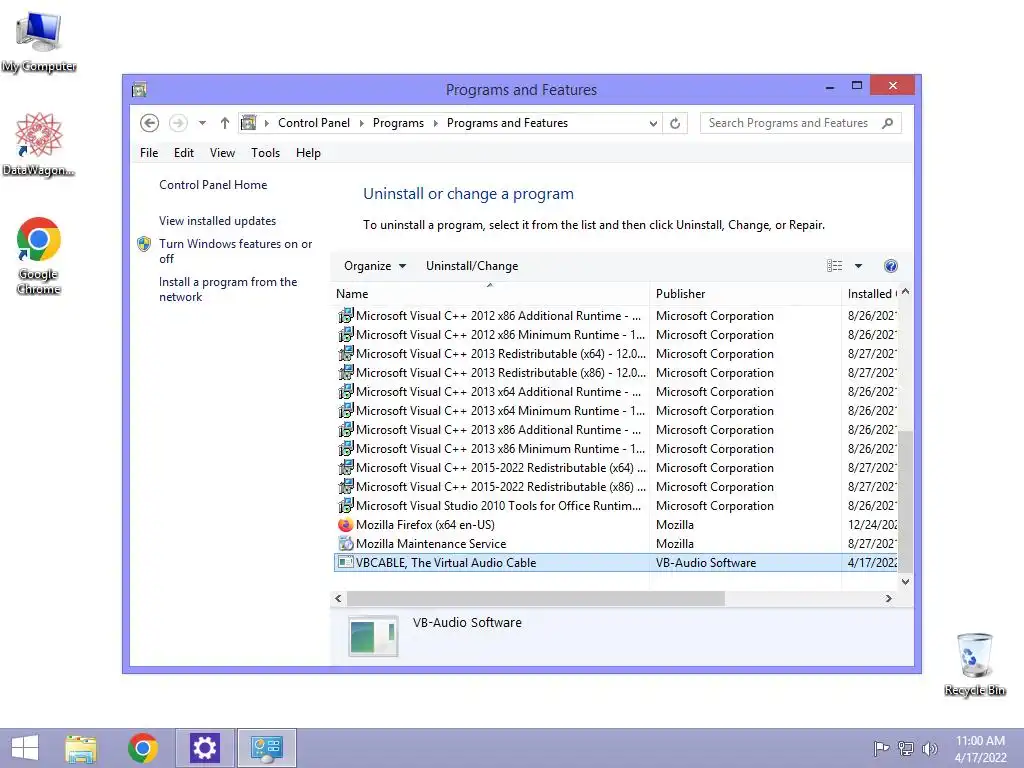Select Microsoft Visual Studio 2010 Tools for Office

[617, 506]
